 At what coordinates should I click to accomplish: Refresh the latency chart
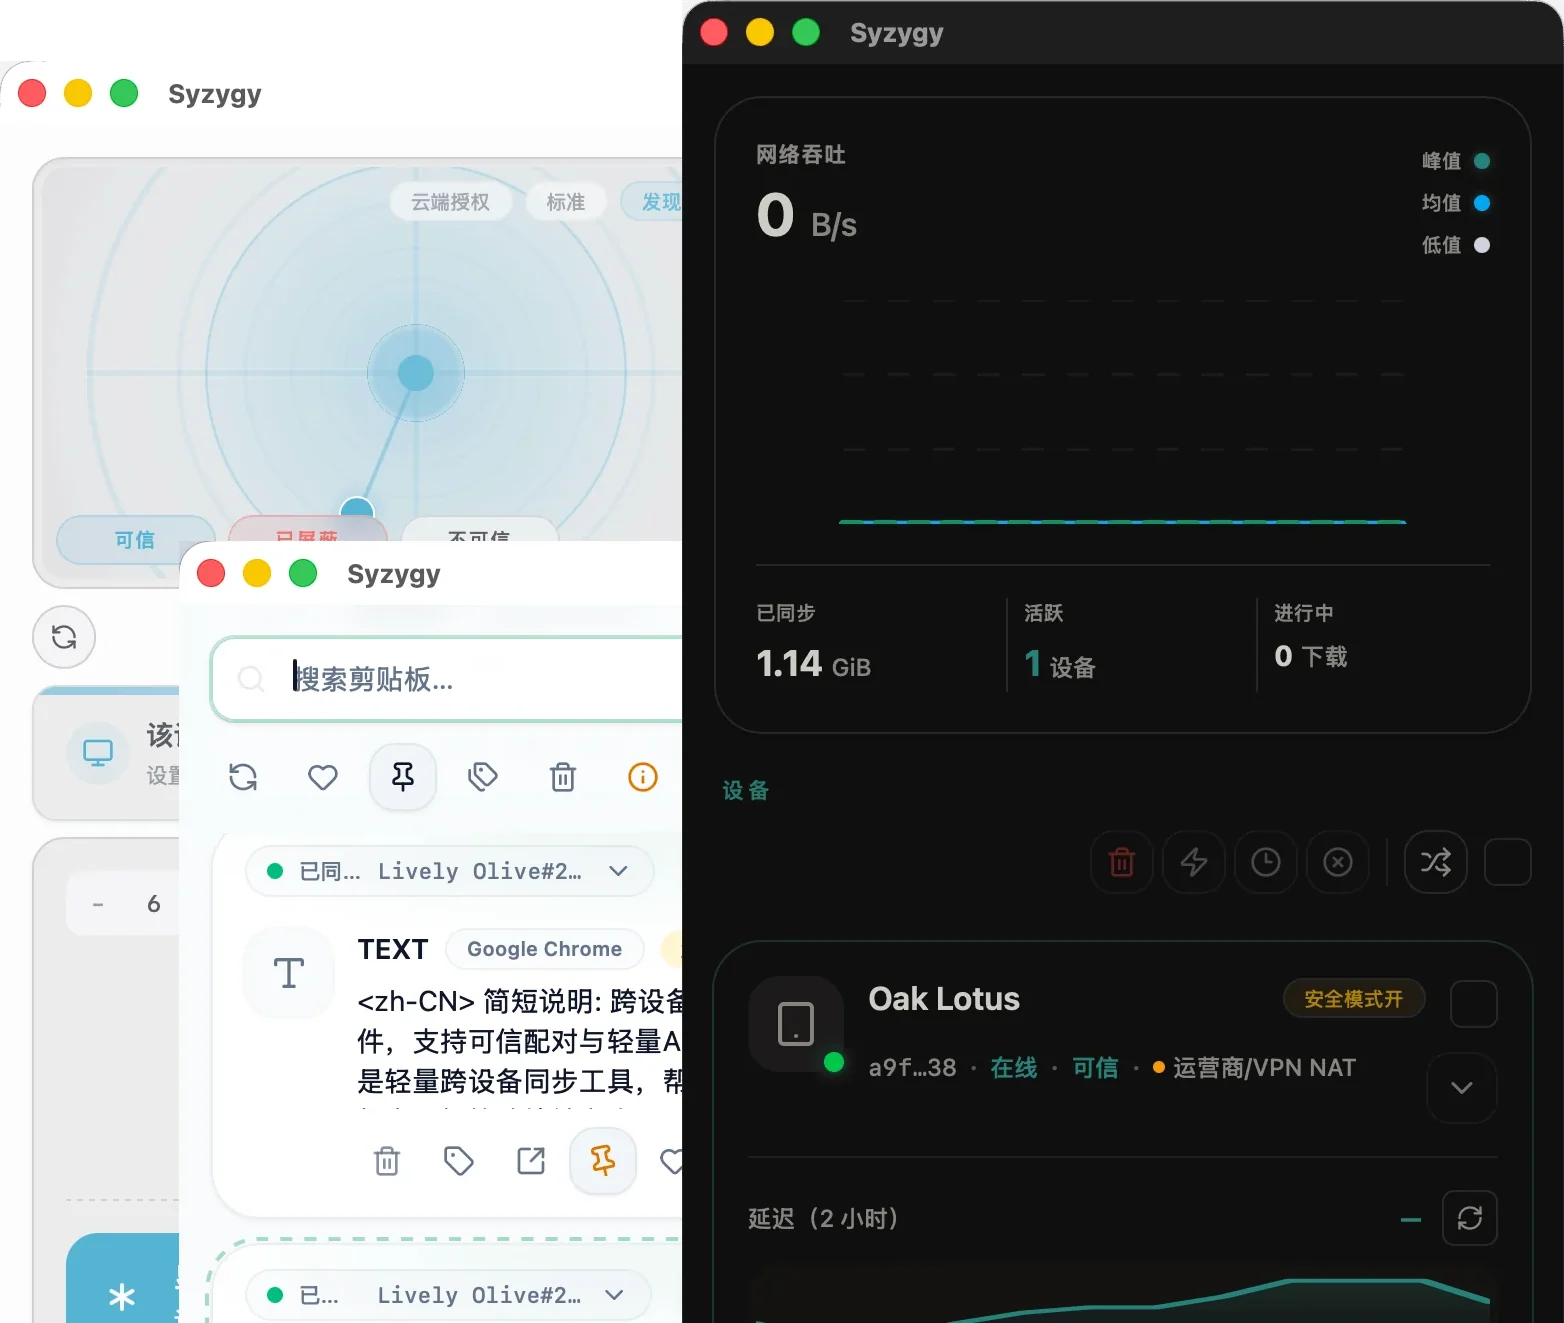(x=1470, y=1218)
